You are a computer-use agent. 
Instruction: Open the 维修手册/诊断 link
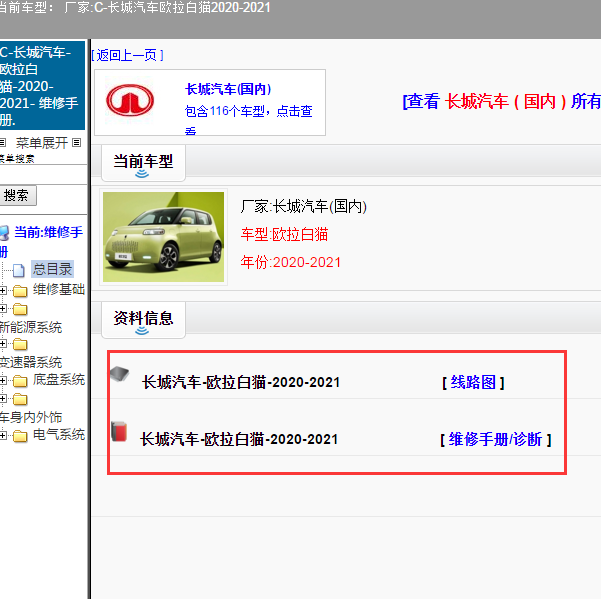(x=496, y=439)
